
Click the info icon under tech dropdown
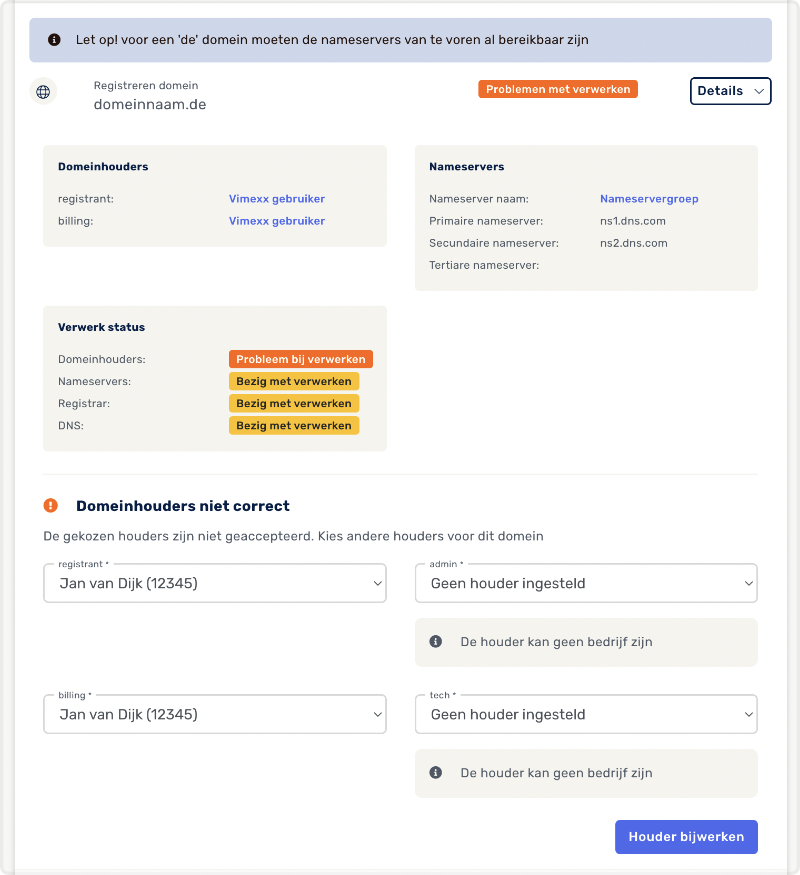[x=436, y=773]
